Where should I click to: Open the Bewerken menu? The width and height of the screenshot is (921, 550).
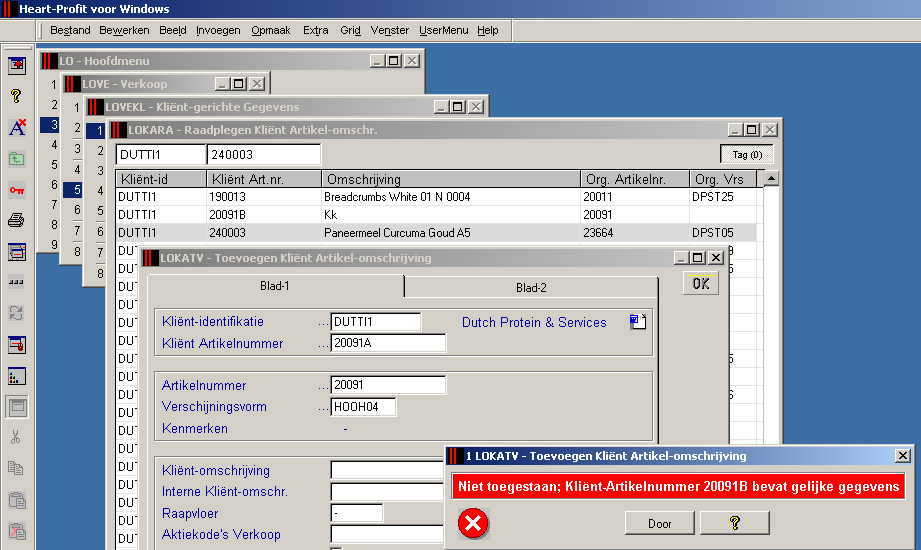(x=124, y=30)
